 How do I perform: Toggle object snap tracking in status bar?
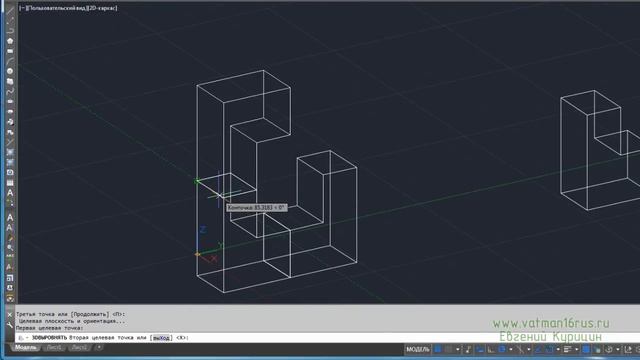pos(538,349)
